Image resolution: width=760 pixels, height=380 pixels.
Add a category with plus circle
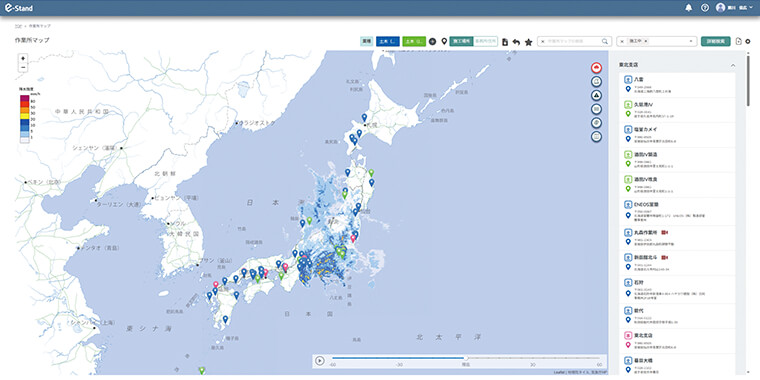(432, 42)
